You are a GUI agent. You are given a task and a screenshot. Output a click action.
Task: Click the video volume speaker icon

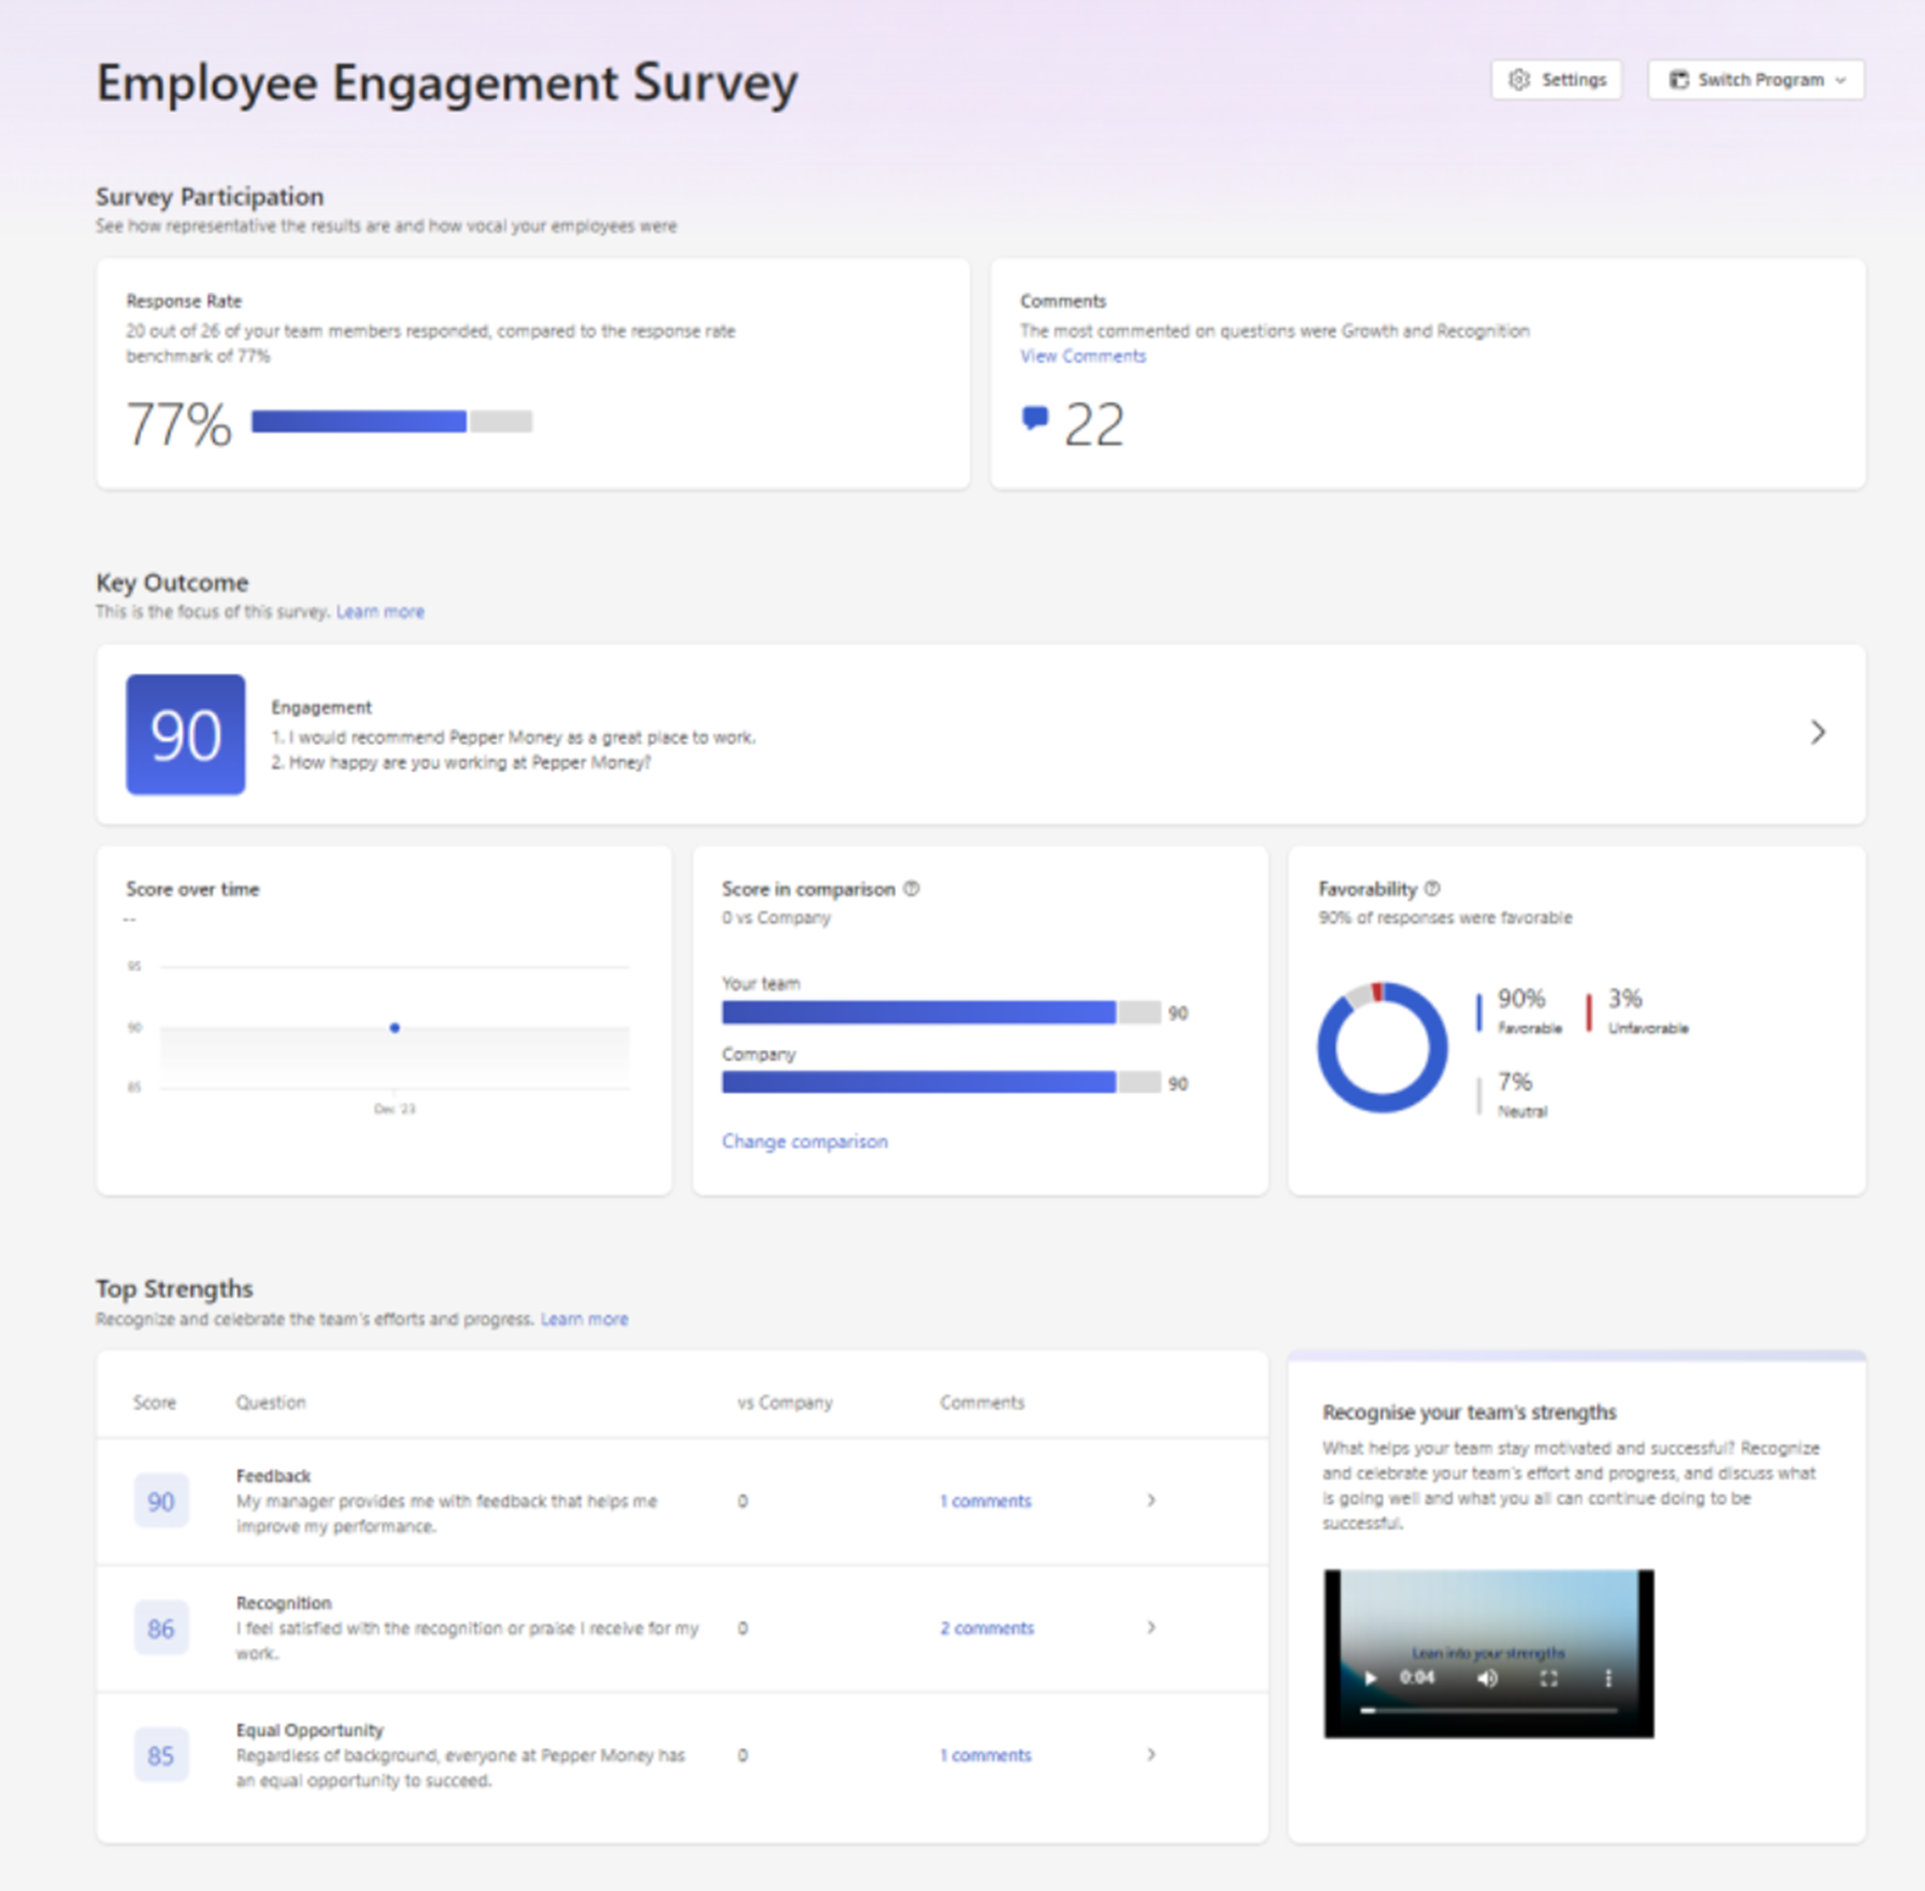pyautogui.click(x=1488, y=1679)
